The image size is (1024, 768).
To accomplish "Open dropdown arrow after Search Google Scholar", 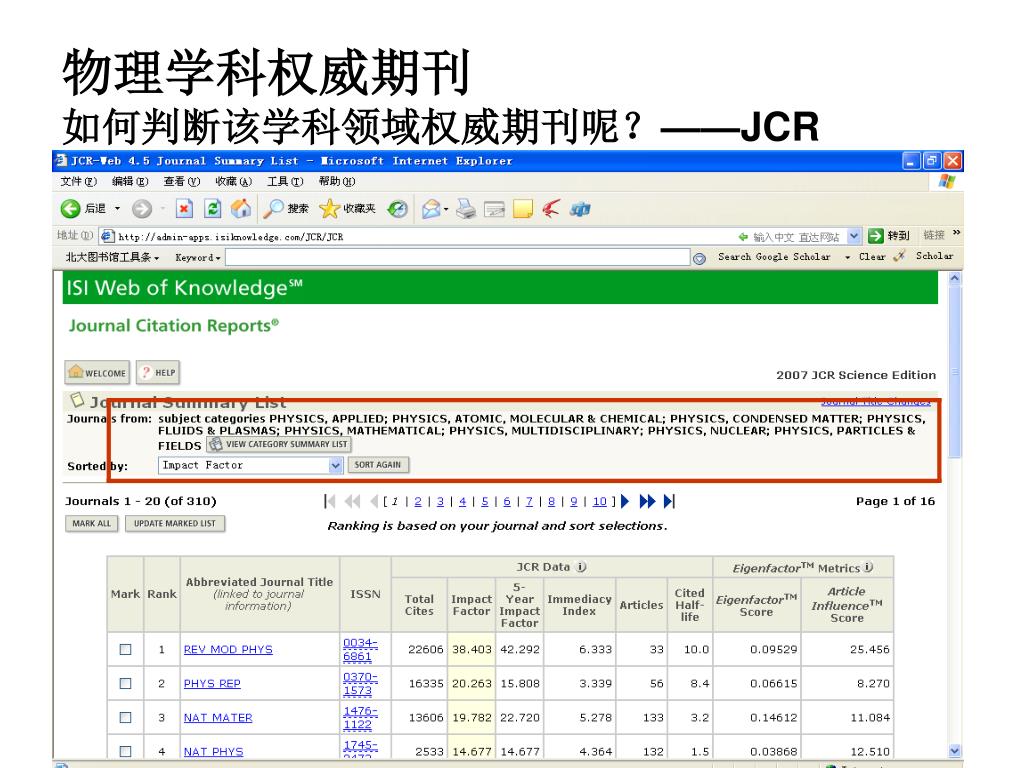I will (847, 257).
